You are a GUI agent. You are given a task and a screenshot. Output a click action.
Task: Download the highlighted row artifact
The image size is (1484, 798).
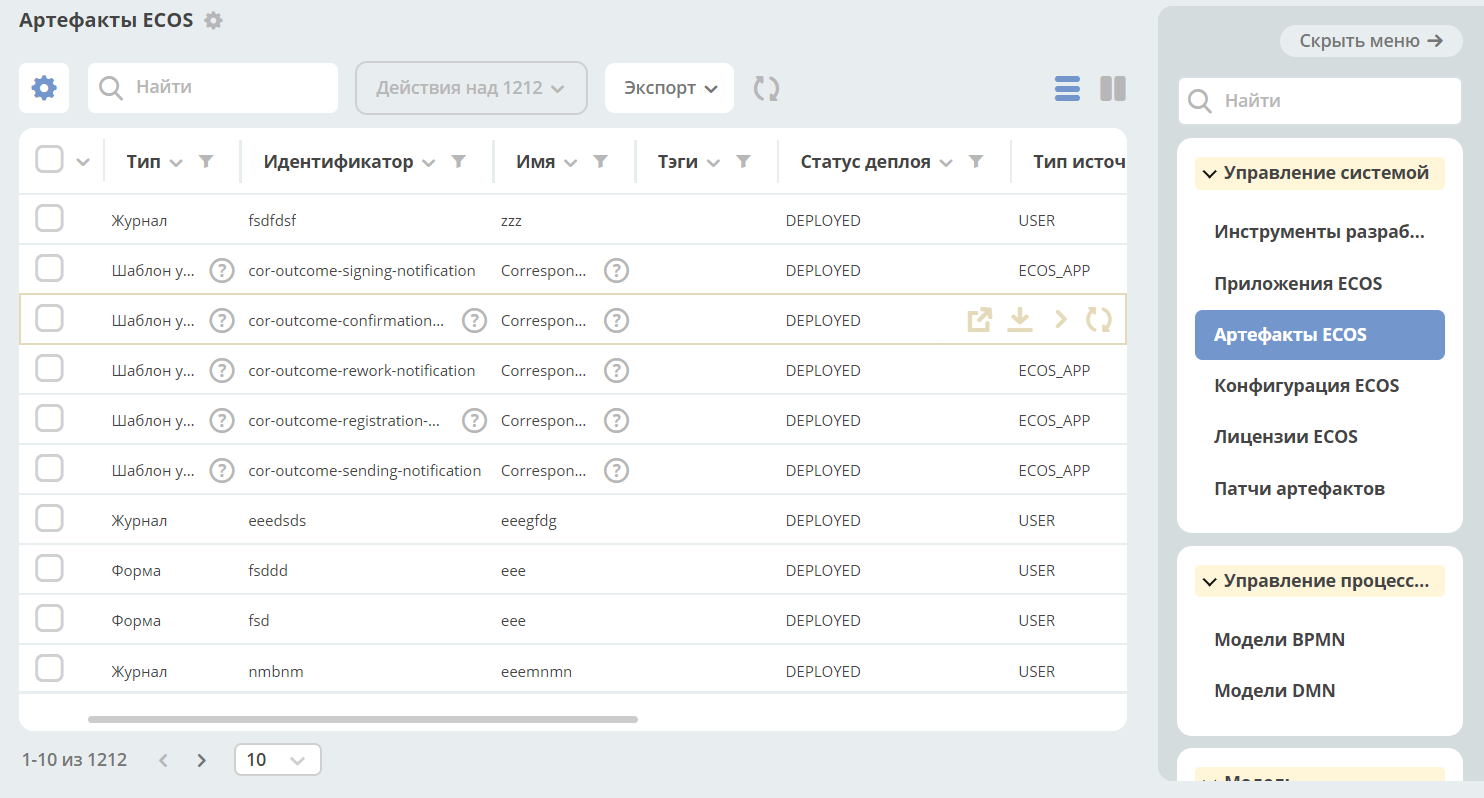pos(1019,320)
